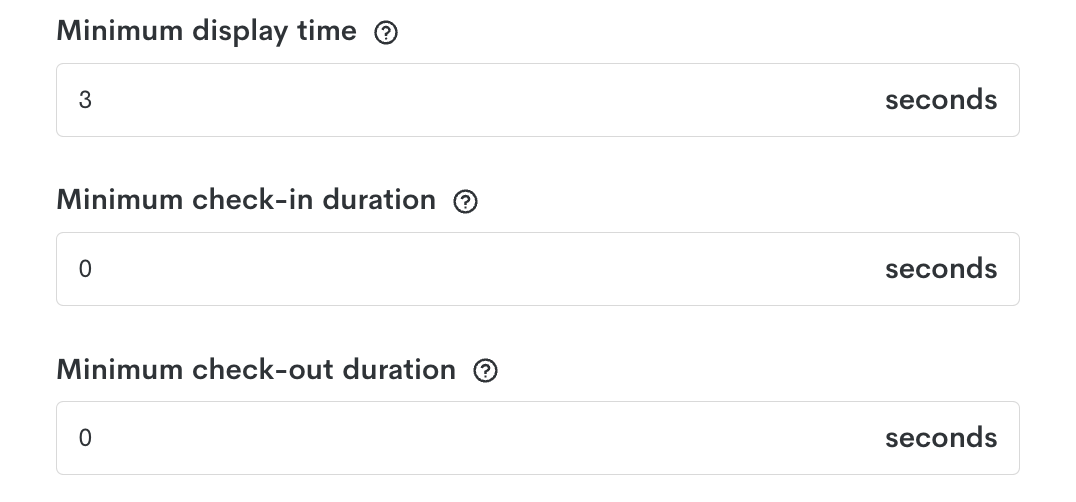The height and width of the screenshot is (502, 1076).
Task: Open the question mark info for check-in duration
Action: click(465, 202)
